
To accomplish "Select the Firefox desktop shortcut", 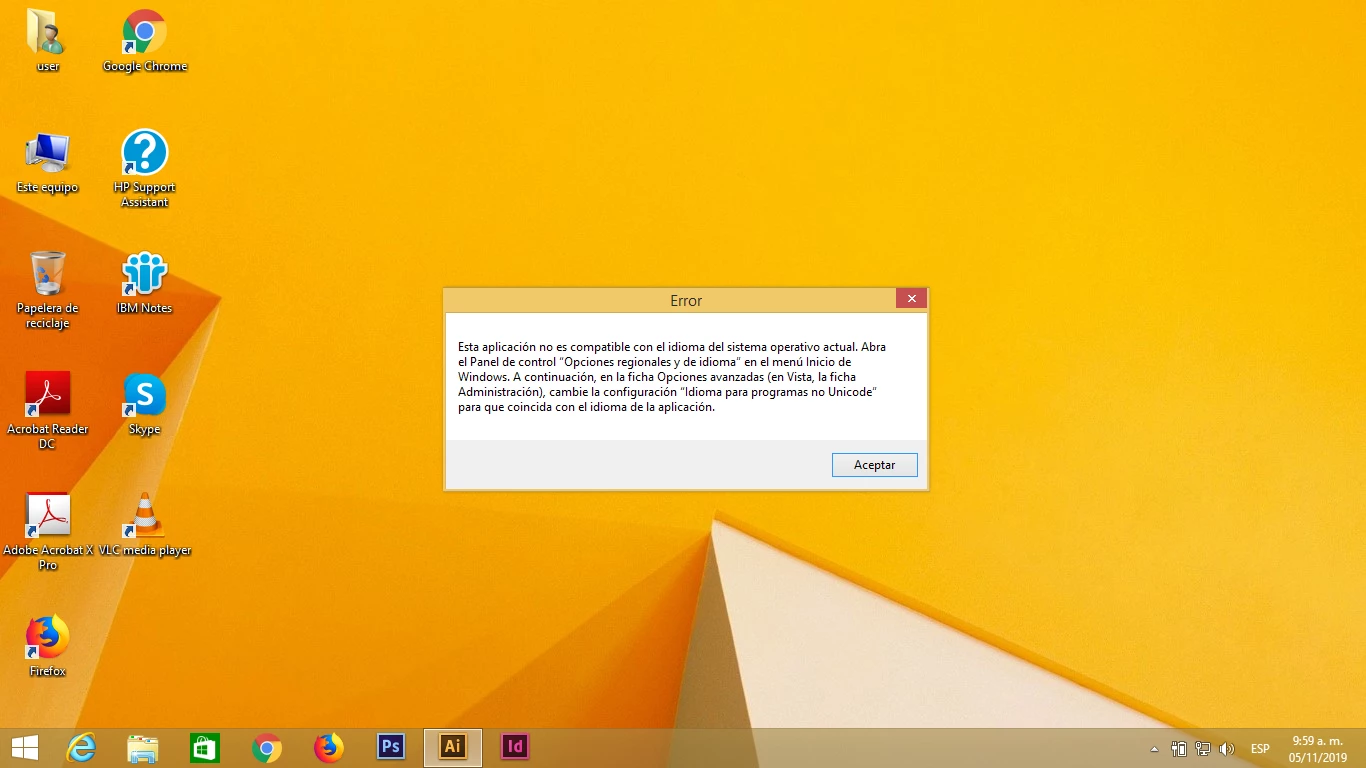I will pos(47,645).
